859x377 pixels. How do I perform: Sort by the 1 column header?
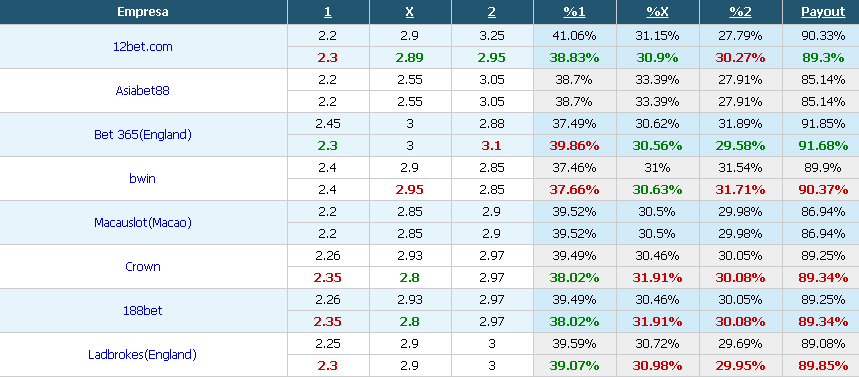point(328,12)
